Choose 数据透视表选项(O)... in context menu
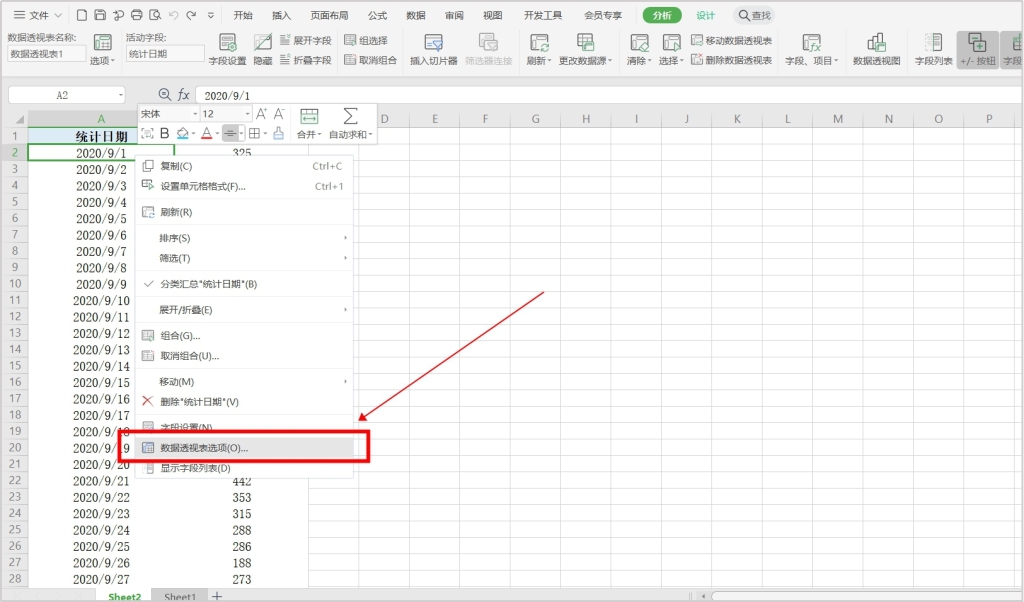1024x602 pixels. coord(244,447)
